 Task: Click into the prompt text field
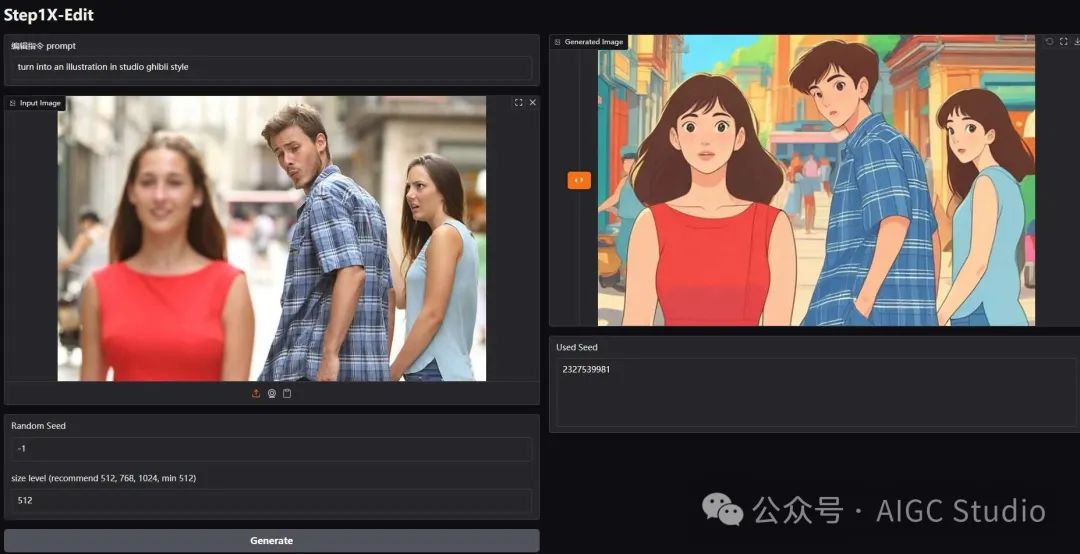pos(271,68)
